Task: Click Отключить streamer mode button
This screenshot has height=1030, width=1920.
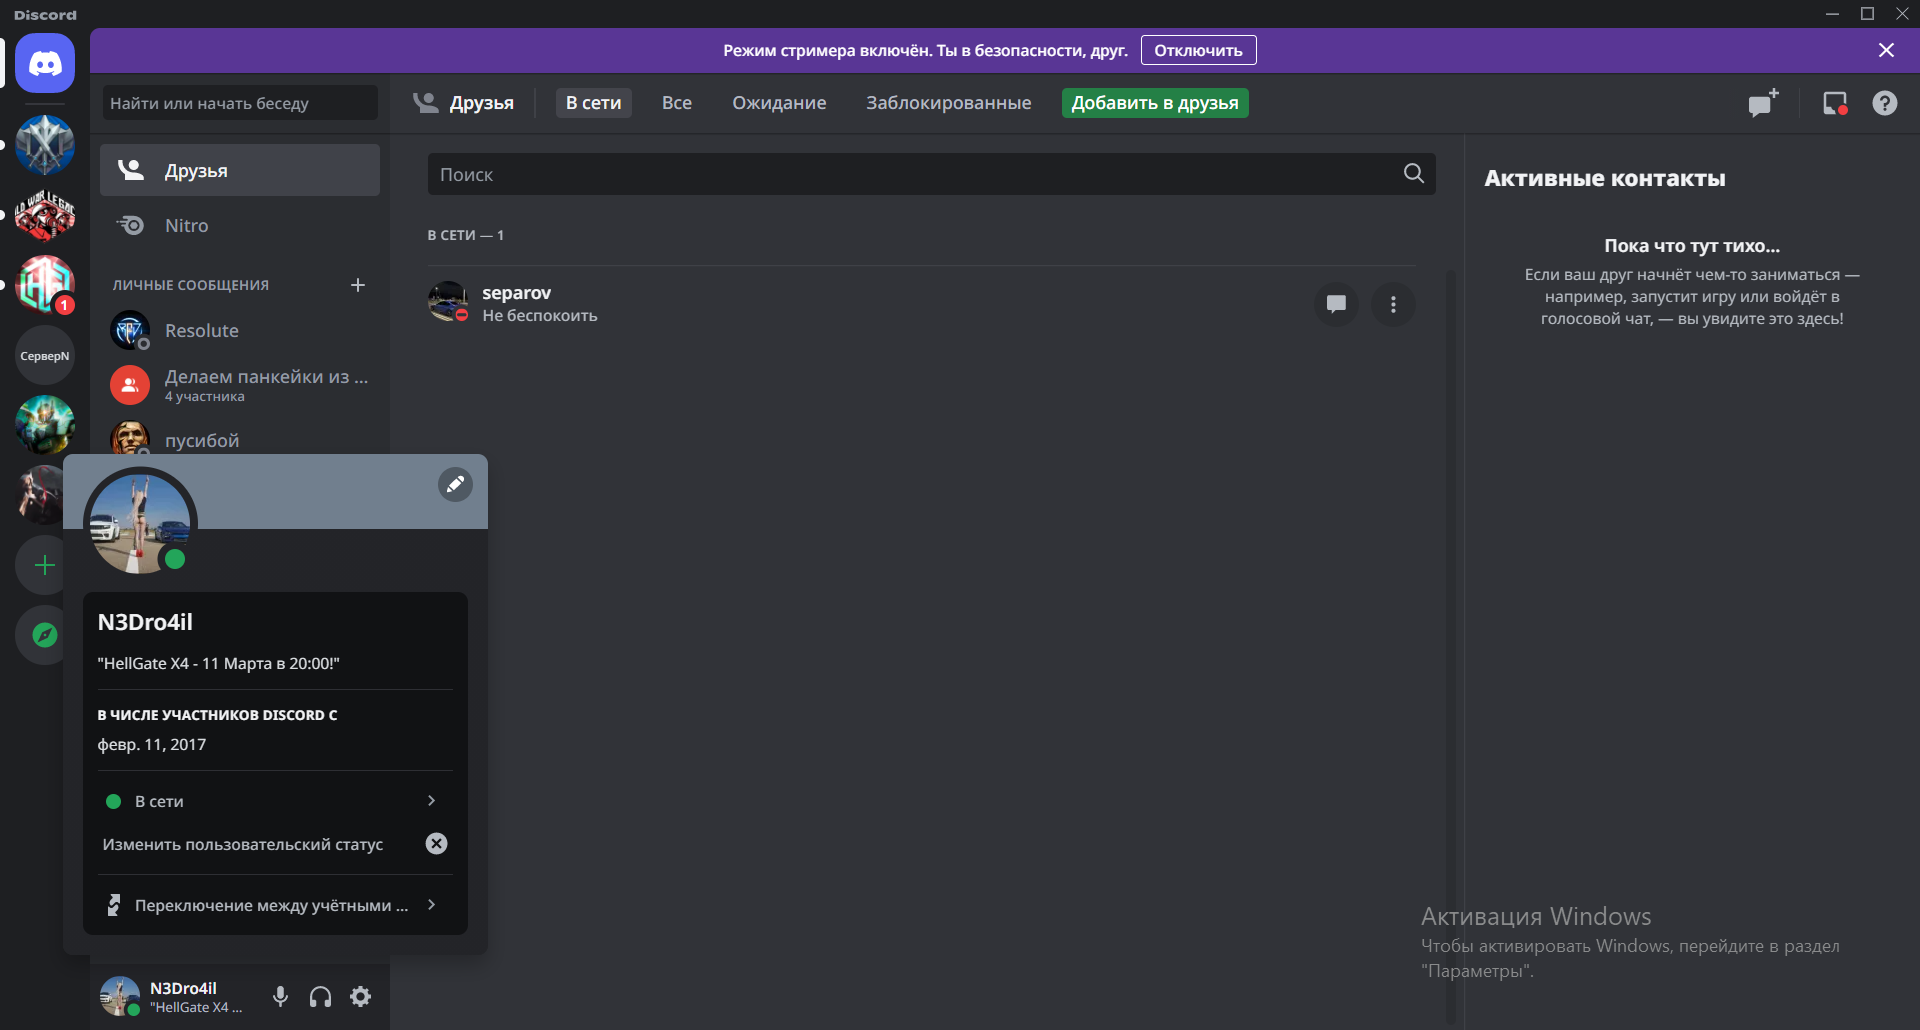Action: pyautogui.click(x=1198, y=50)
